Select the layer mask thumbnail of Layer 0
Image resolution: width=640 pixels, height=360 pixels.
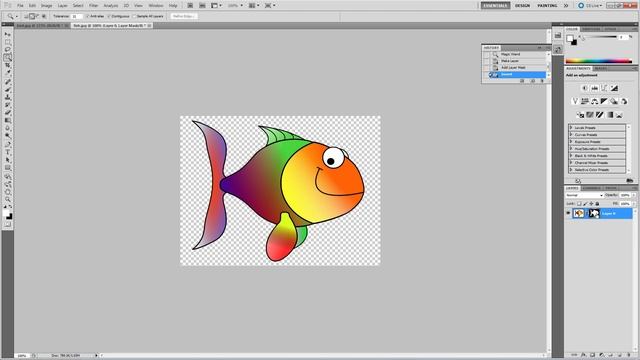(594, 213)
